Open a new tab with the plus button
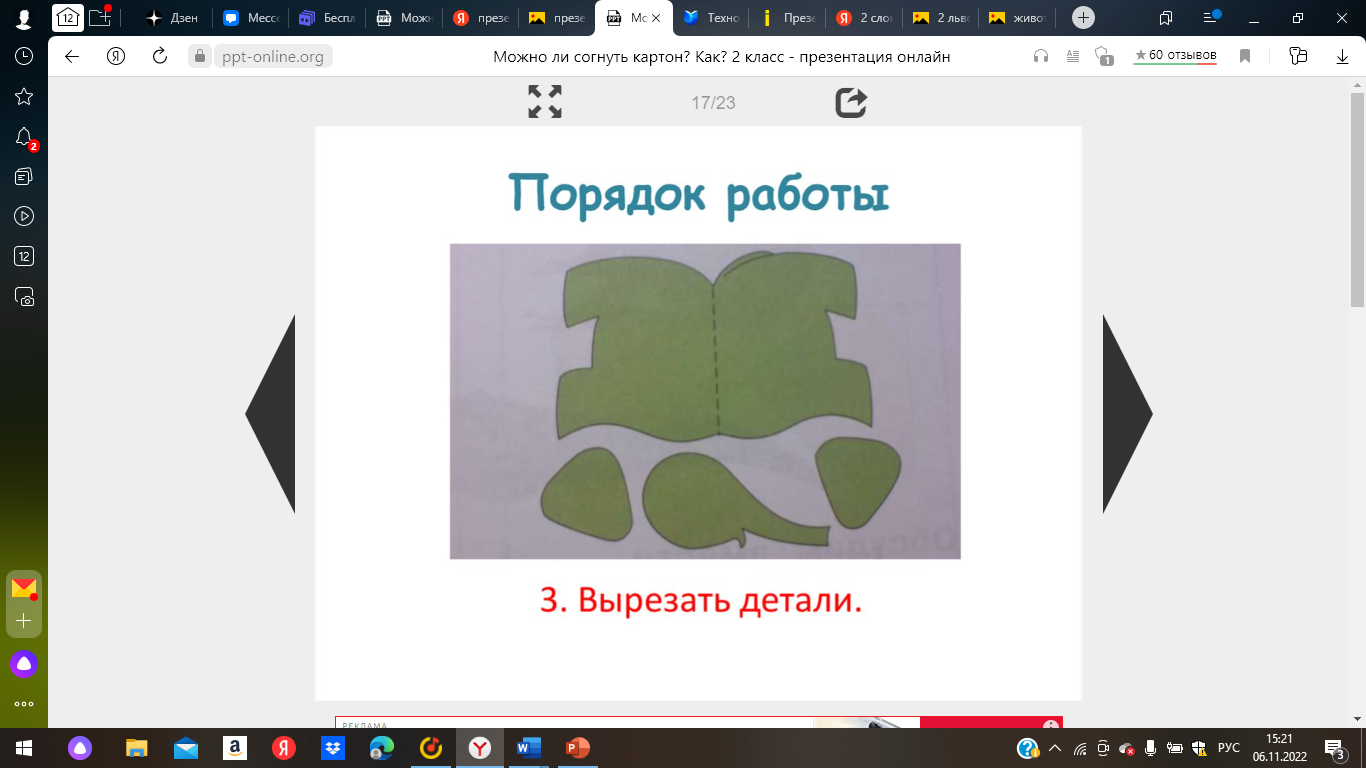Image resolution: width=1366 pixels, height=768 pixels. pyautogui.click(x=1083, y=18)
